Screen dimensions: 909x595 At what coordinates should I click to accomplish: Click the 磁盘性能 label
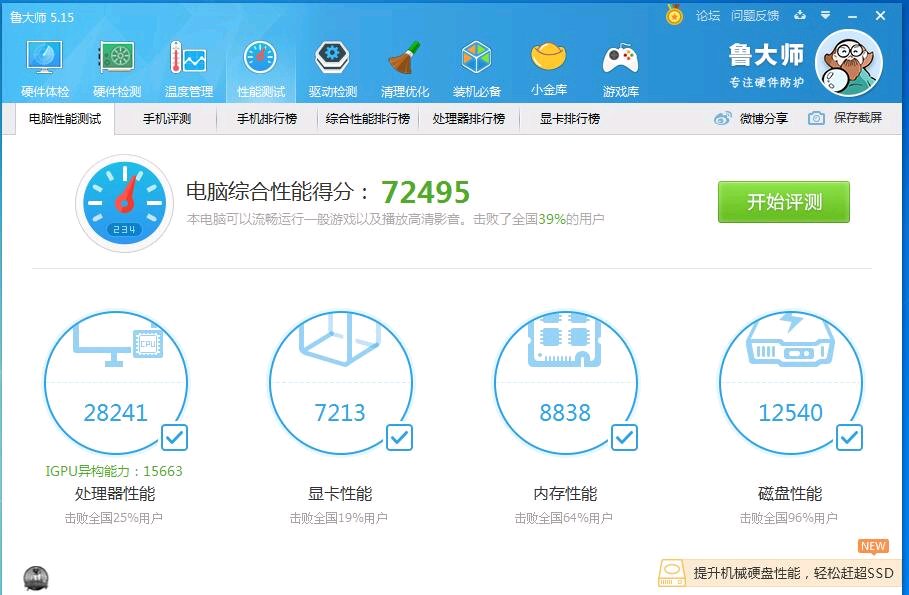click(790, 494)
